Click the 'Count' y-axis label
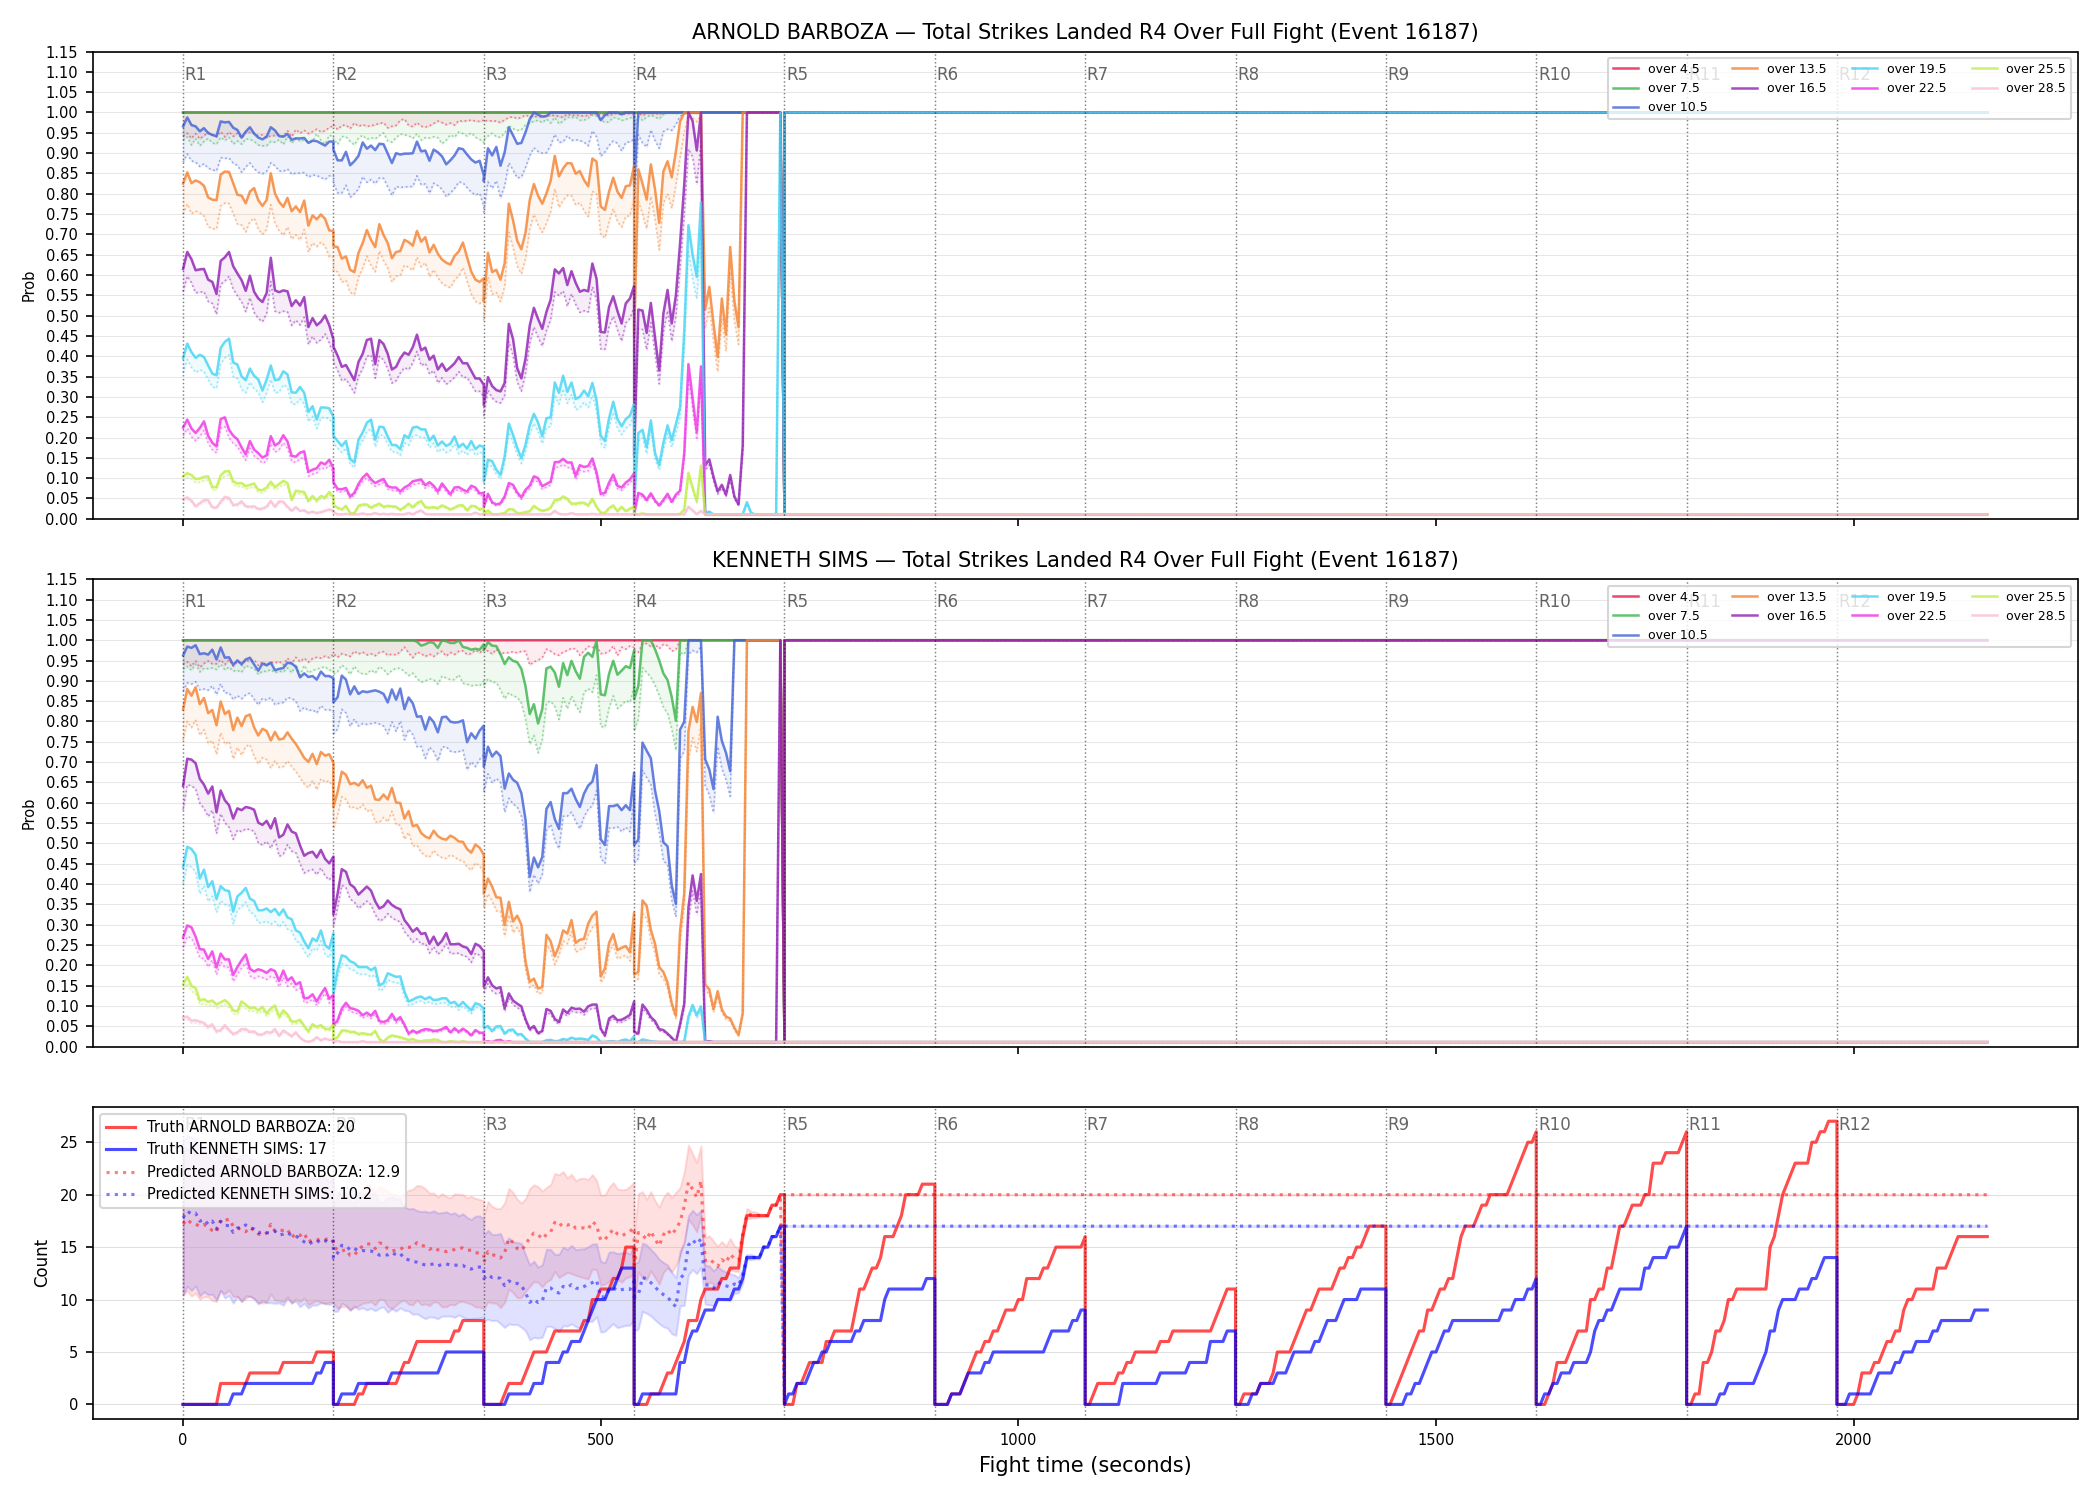 tap(41, 1263)
